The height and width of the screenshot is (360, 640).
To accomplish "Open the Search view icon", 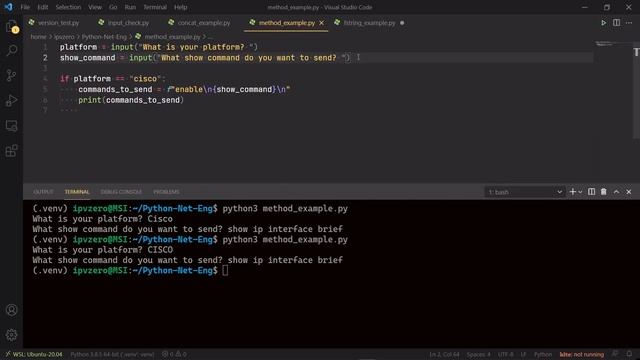I will pos(11,51).
